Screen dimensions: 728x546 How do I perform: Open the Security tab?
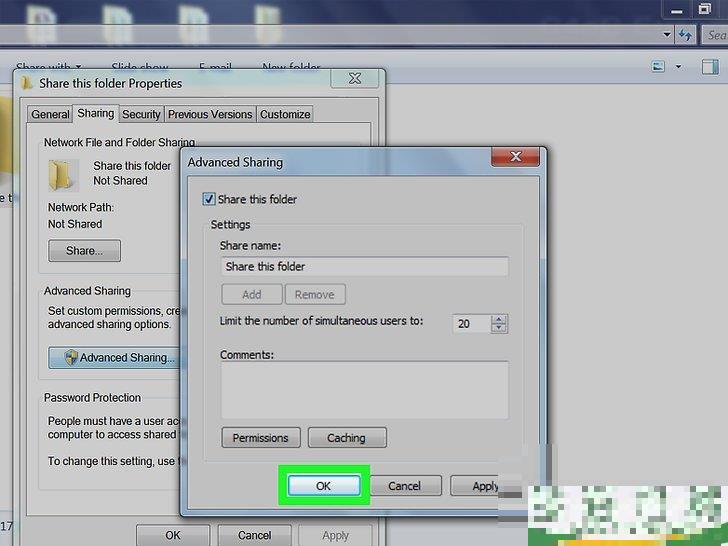[141, 114]
